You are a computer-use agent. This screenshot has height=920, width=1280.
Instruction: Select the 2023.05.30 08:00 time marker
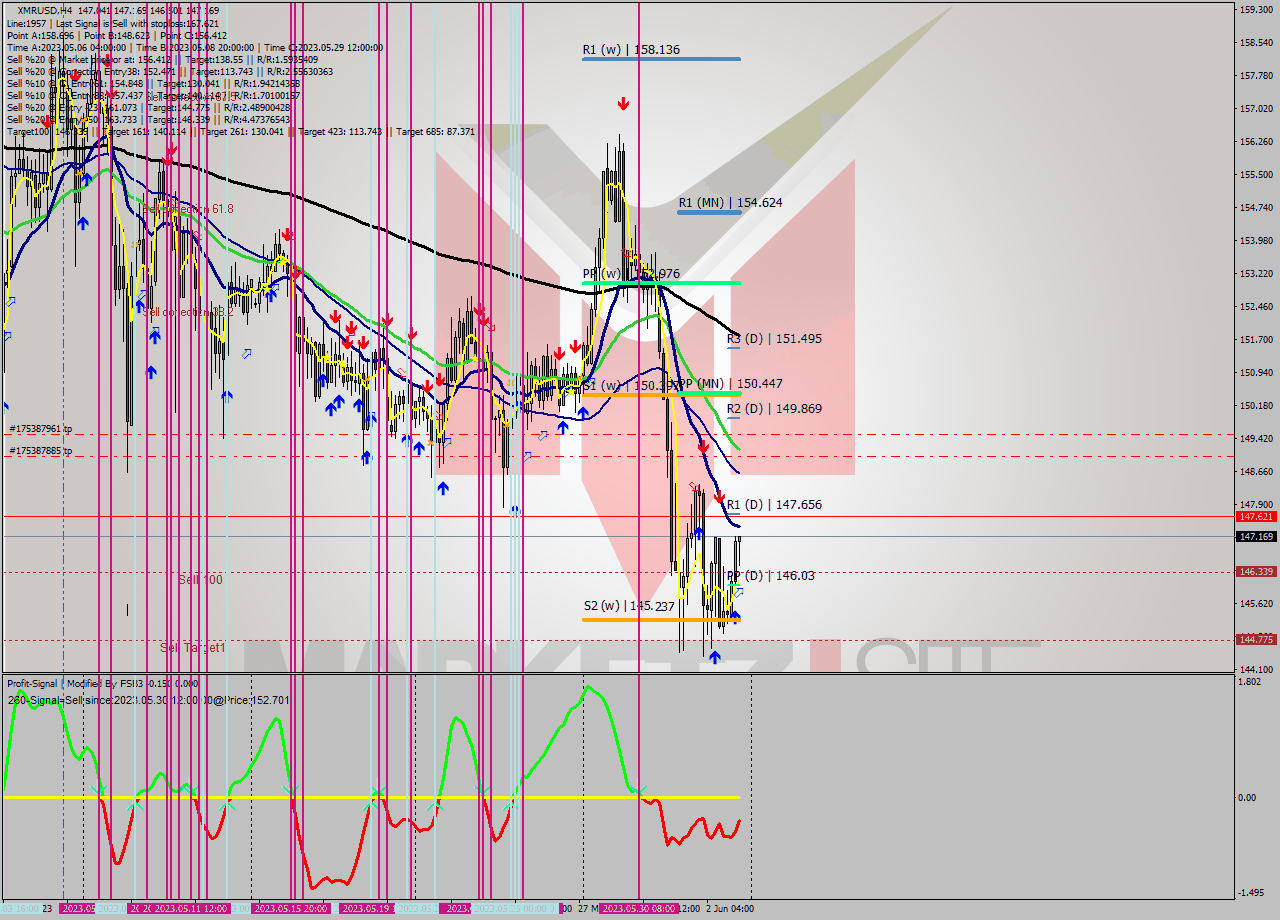[639, 908]
